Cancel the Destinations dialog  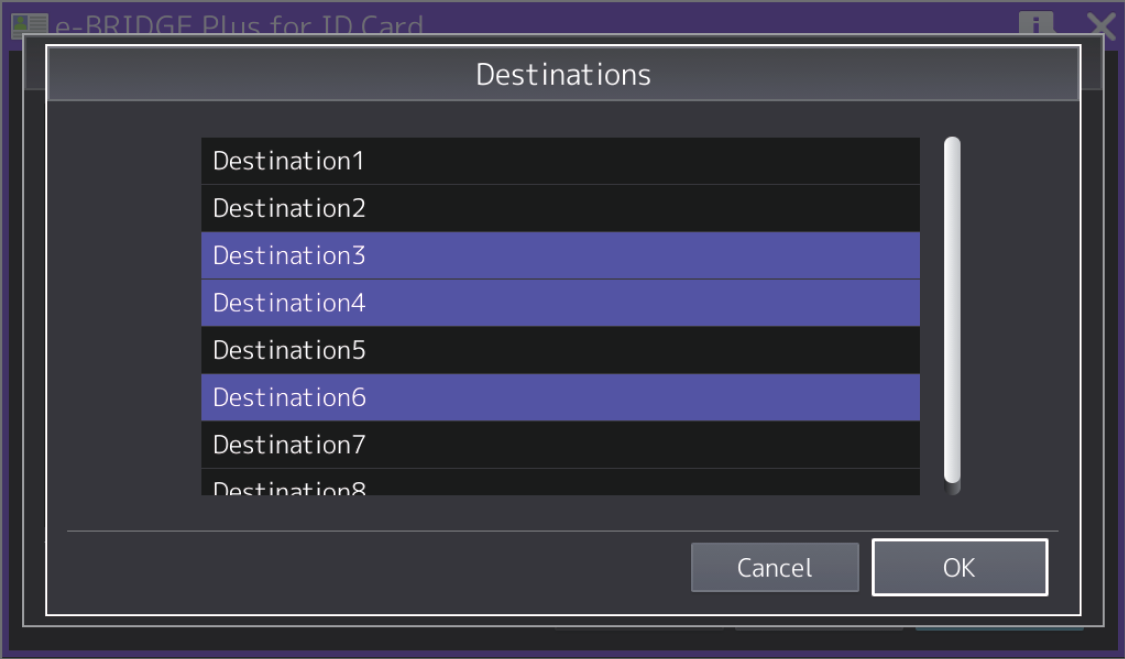click(775, 567)
